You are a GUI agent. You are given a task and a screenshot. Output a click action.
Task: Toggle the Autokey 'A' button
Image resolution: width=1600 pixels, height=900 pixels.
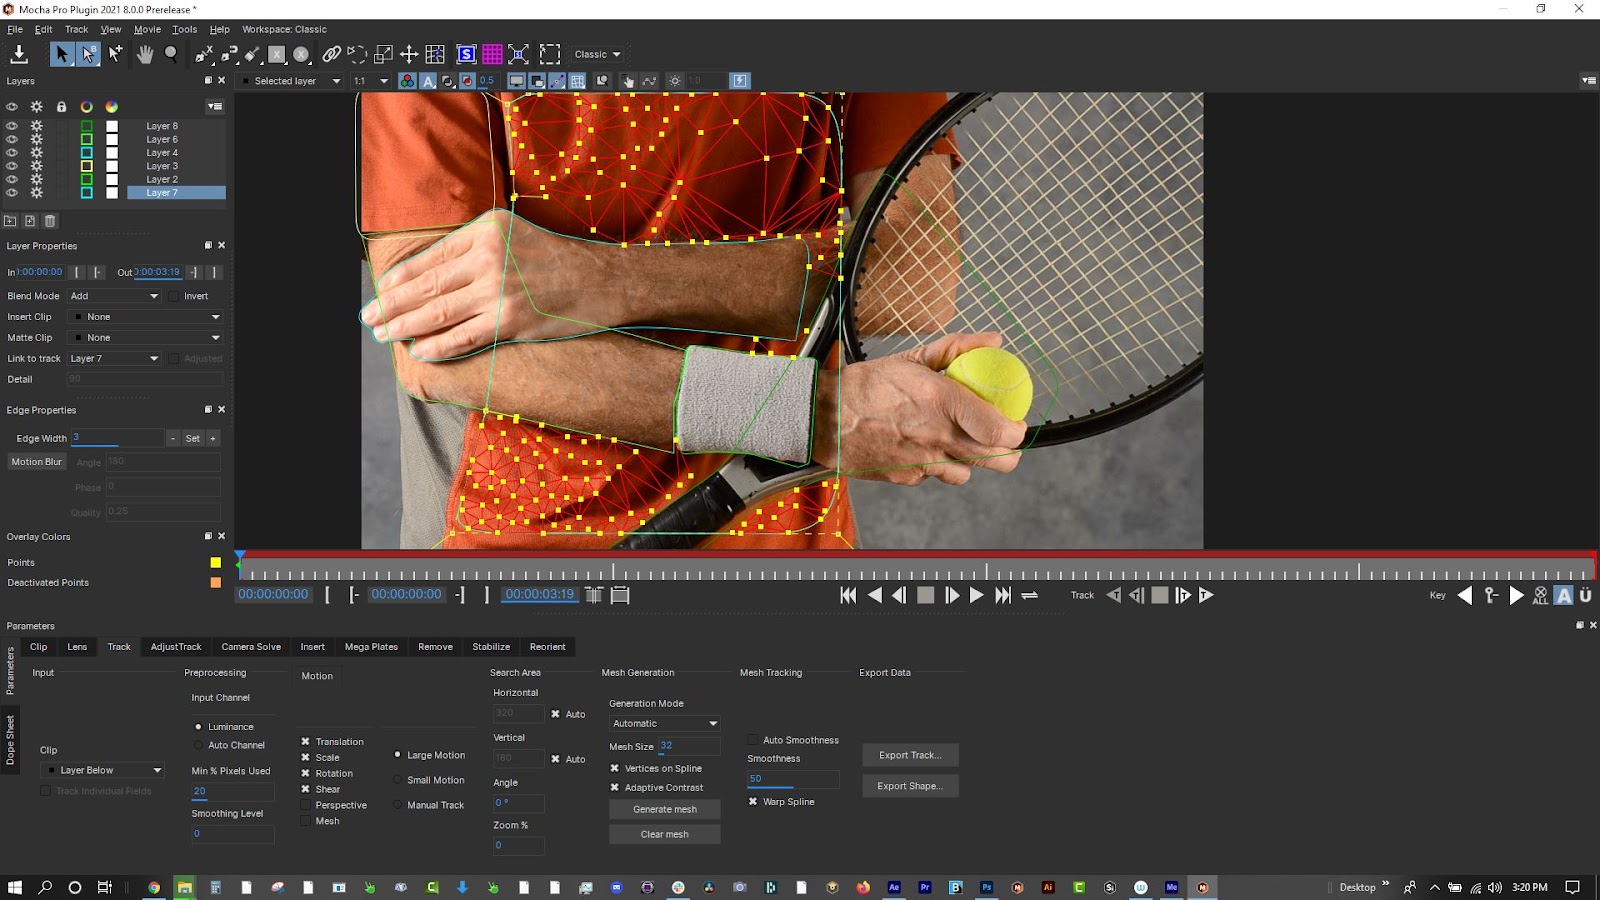(1563, 595)
